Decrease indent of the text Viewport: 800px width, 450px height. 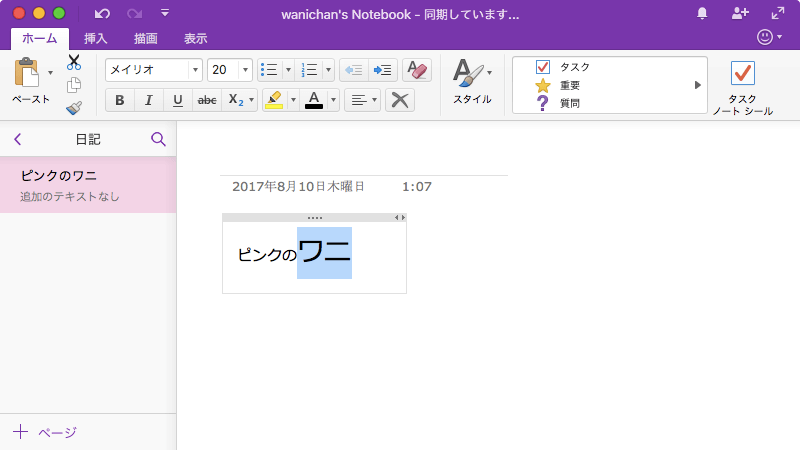click(354, 70)
